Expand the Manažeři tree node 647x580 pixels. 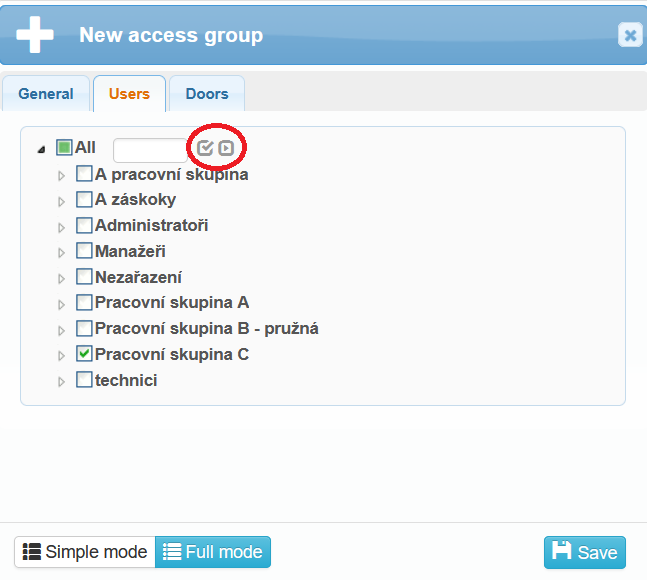click(61, 252)
